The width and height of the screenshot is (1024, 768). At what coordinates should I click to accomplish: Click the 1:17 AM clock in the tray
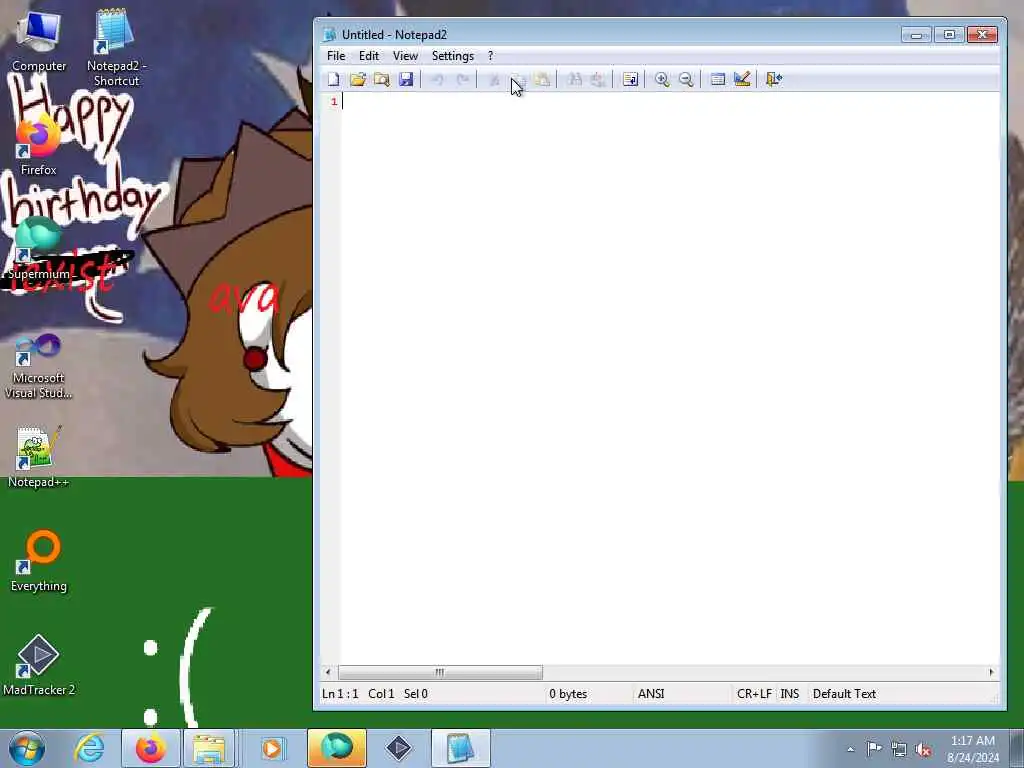(x=972, y=741)
